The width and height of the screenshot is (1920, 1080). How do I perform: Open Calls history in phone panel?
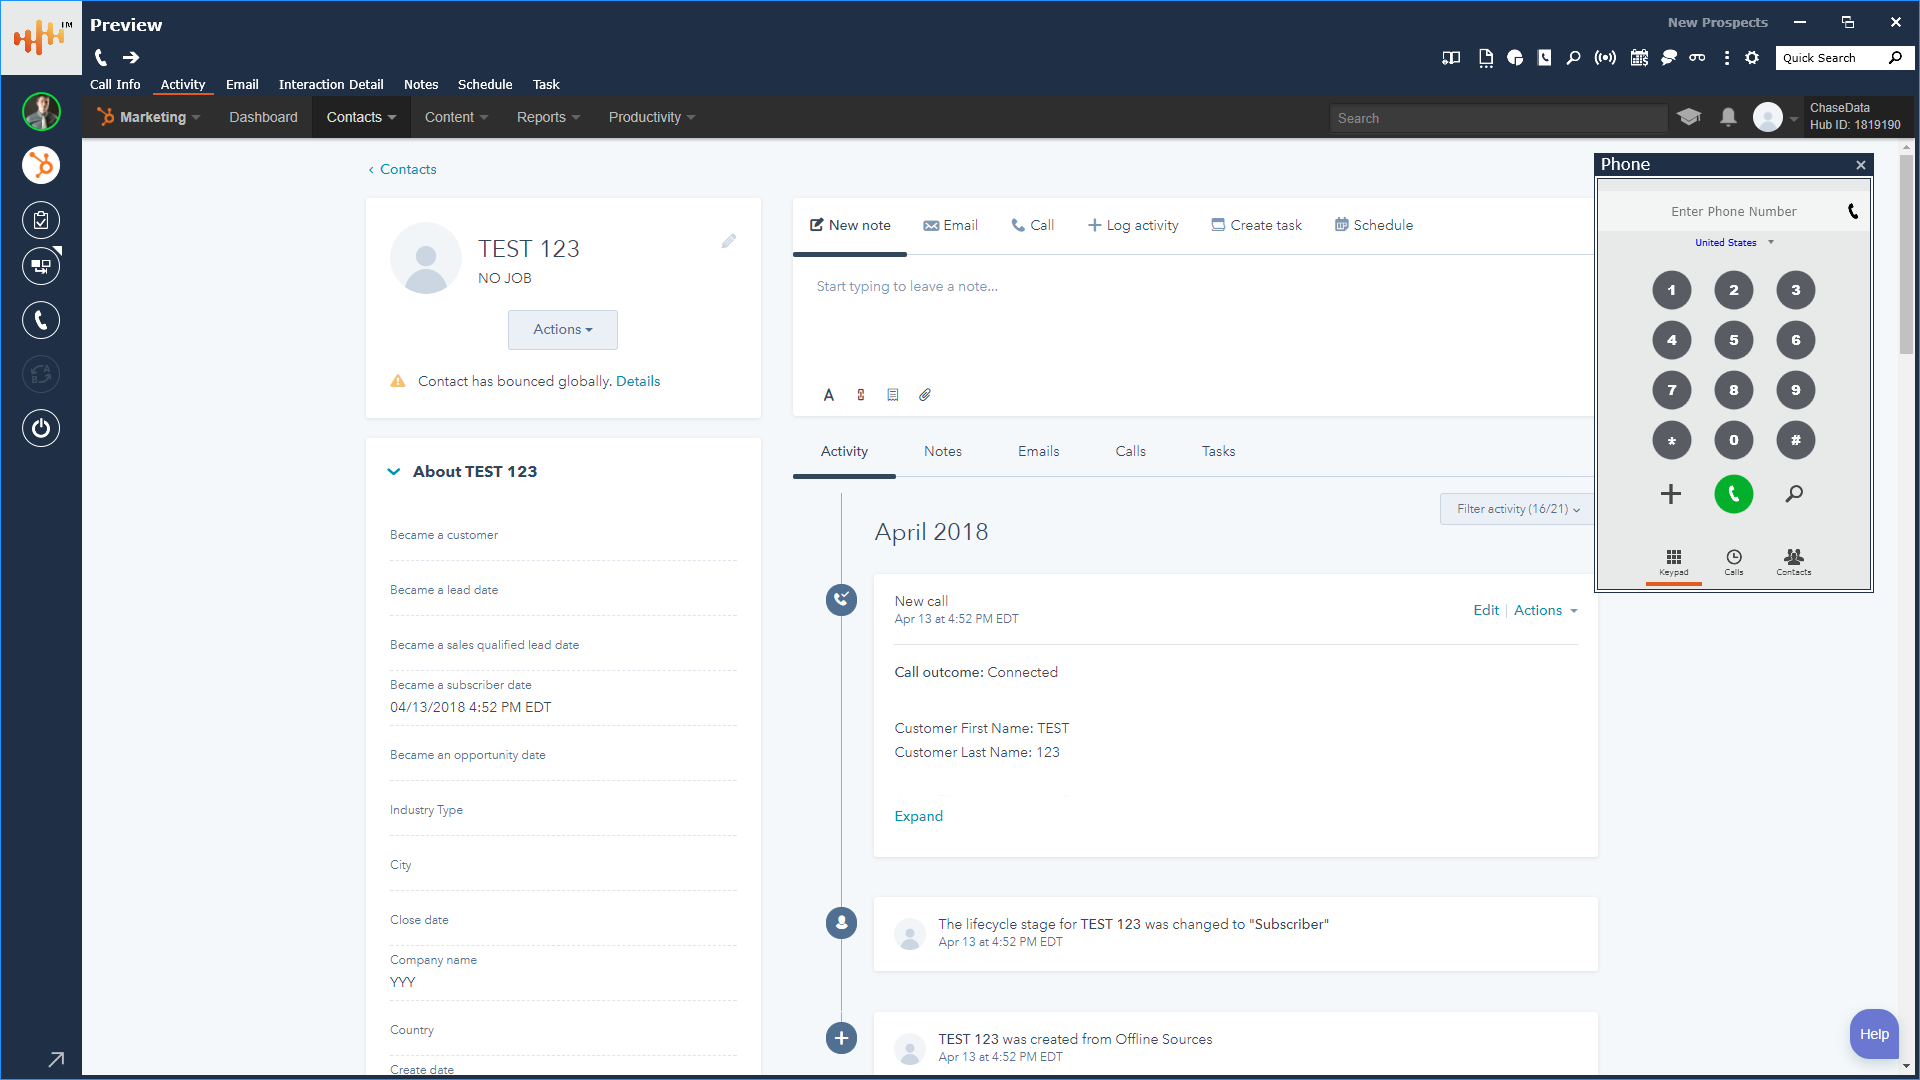tap(1733, 561)
